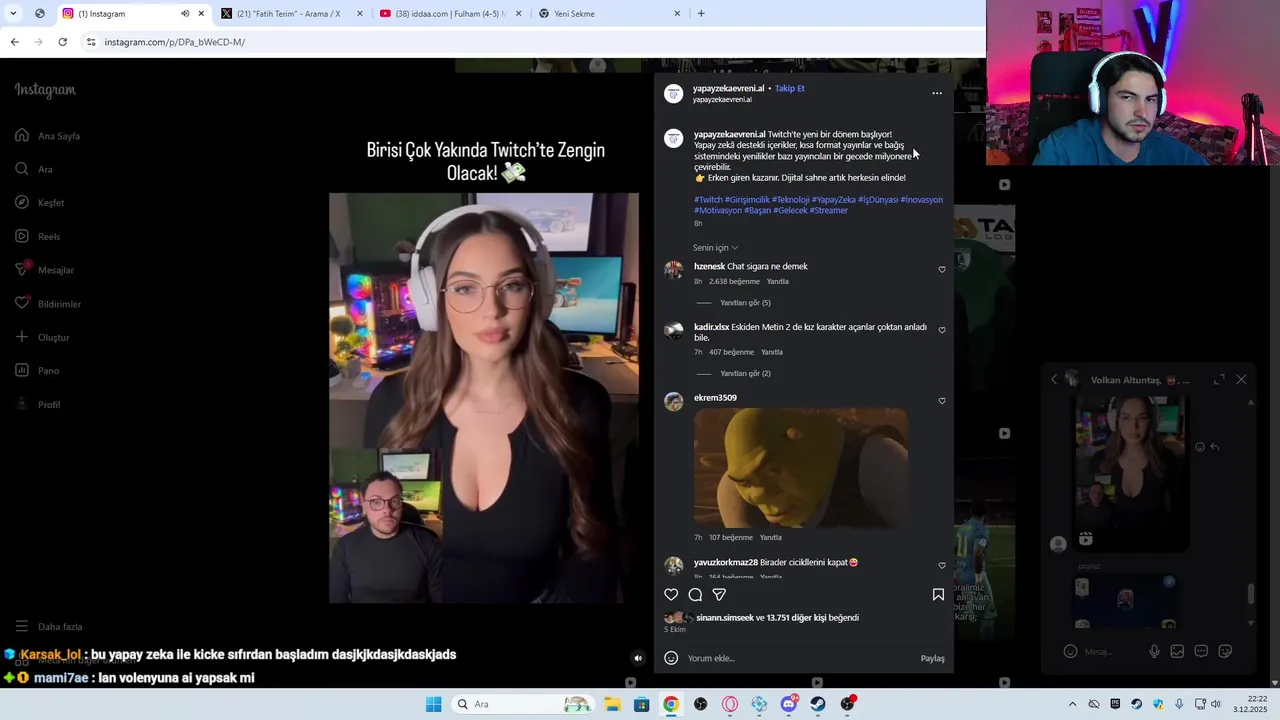Reload the page

point(62,42)
